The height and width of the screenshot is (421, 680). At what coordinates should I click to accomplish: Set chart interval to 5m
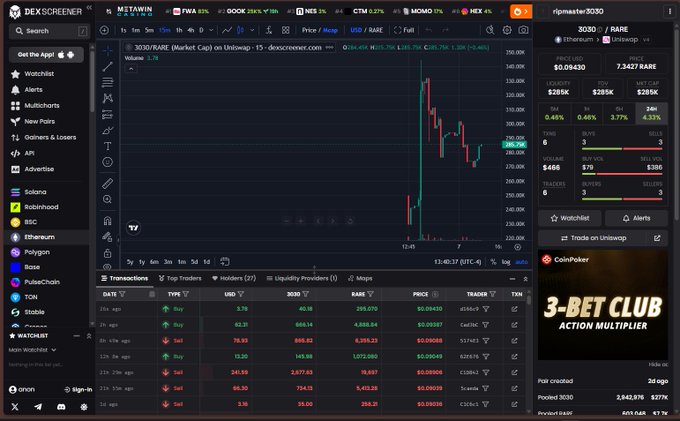149,30
